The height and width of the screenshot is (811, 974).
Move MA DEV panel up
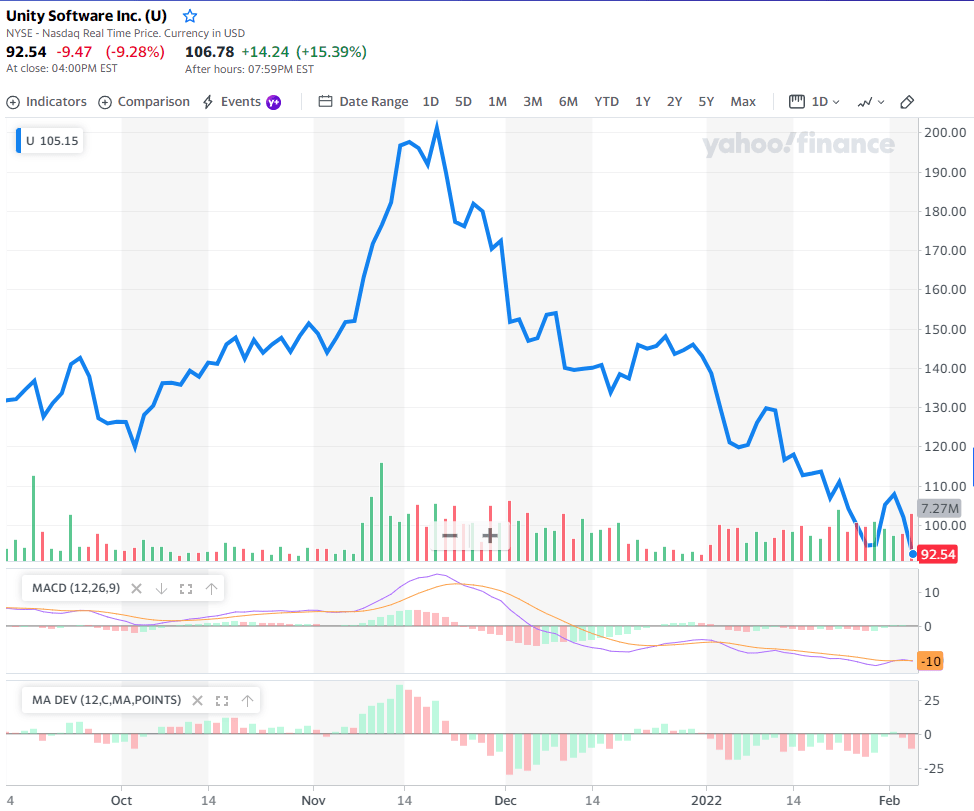[x=247, y=700]
